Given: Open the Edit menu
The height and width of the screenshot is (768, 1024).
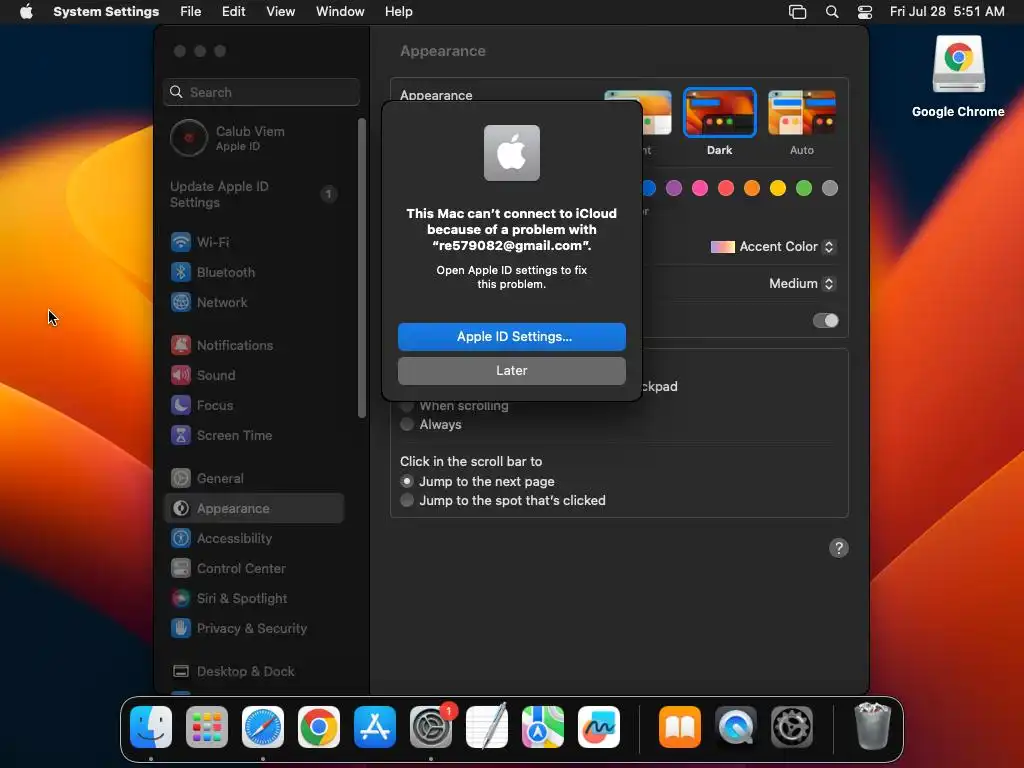Looking at the screenshot, I should [234, 12].
